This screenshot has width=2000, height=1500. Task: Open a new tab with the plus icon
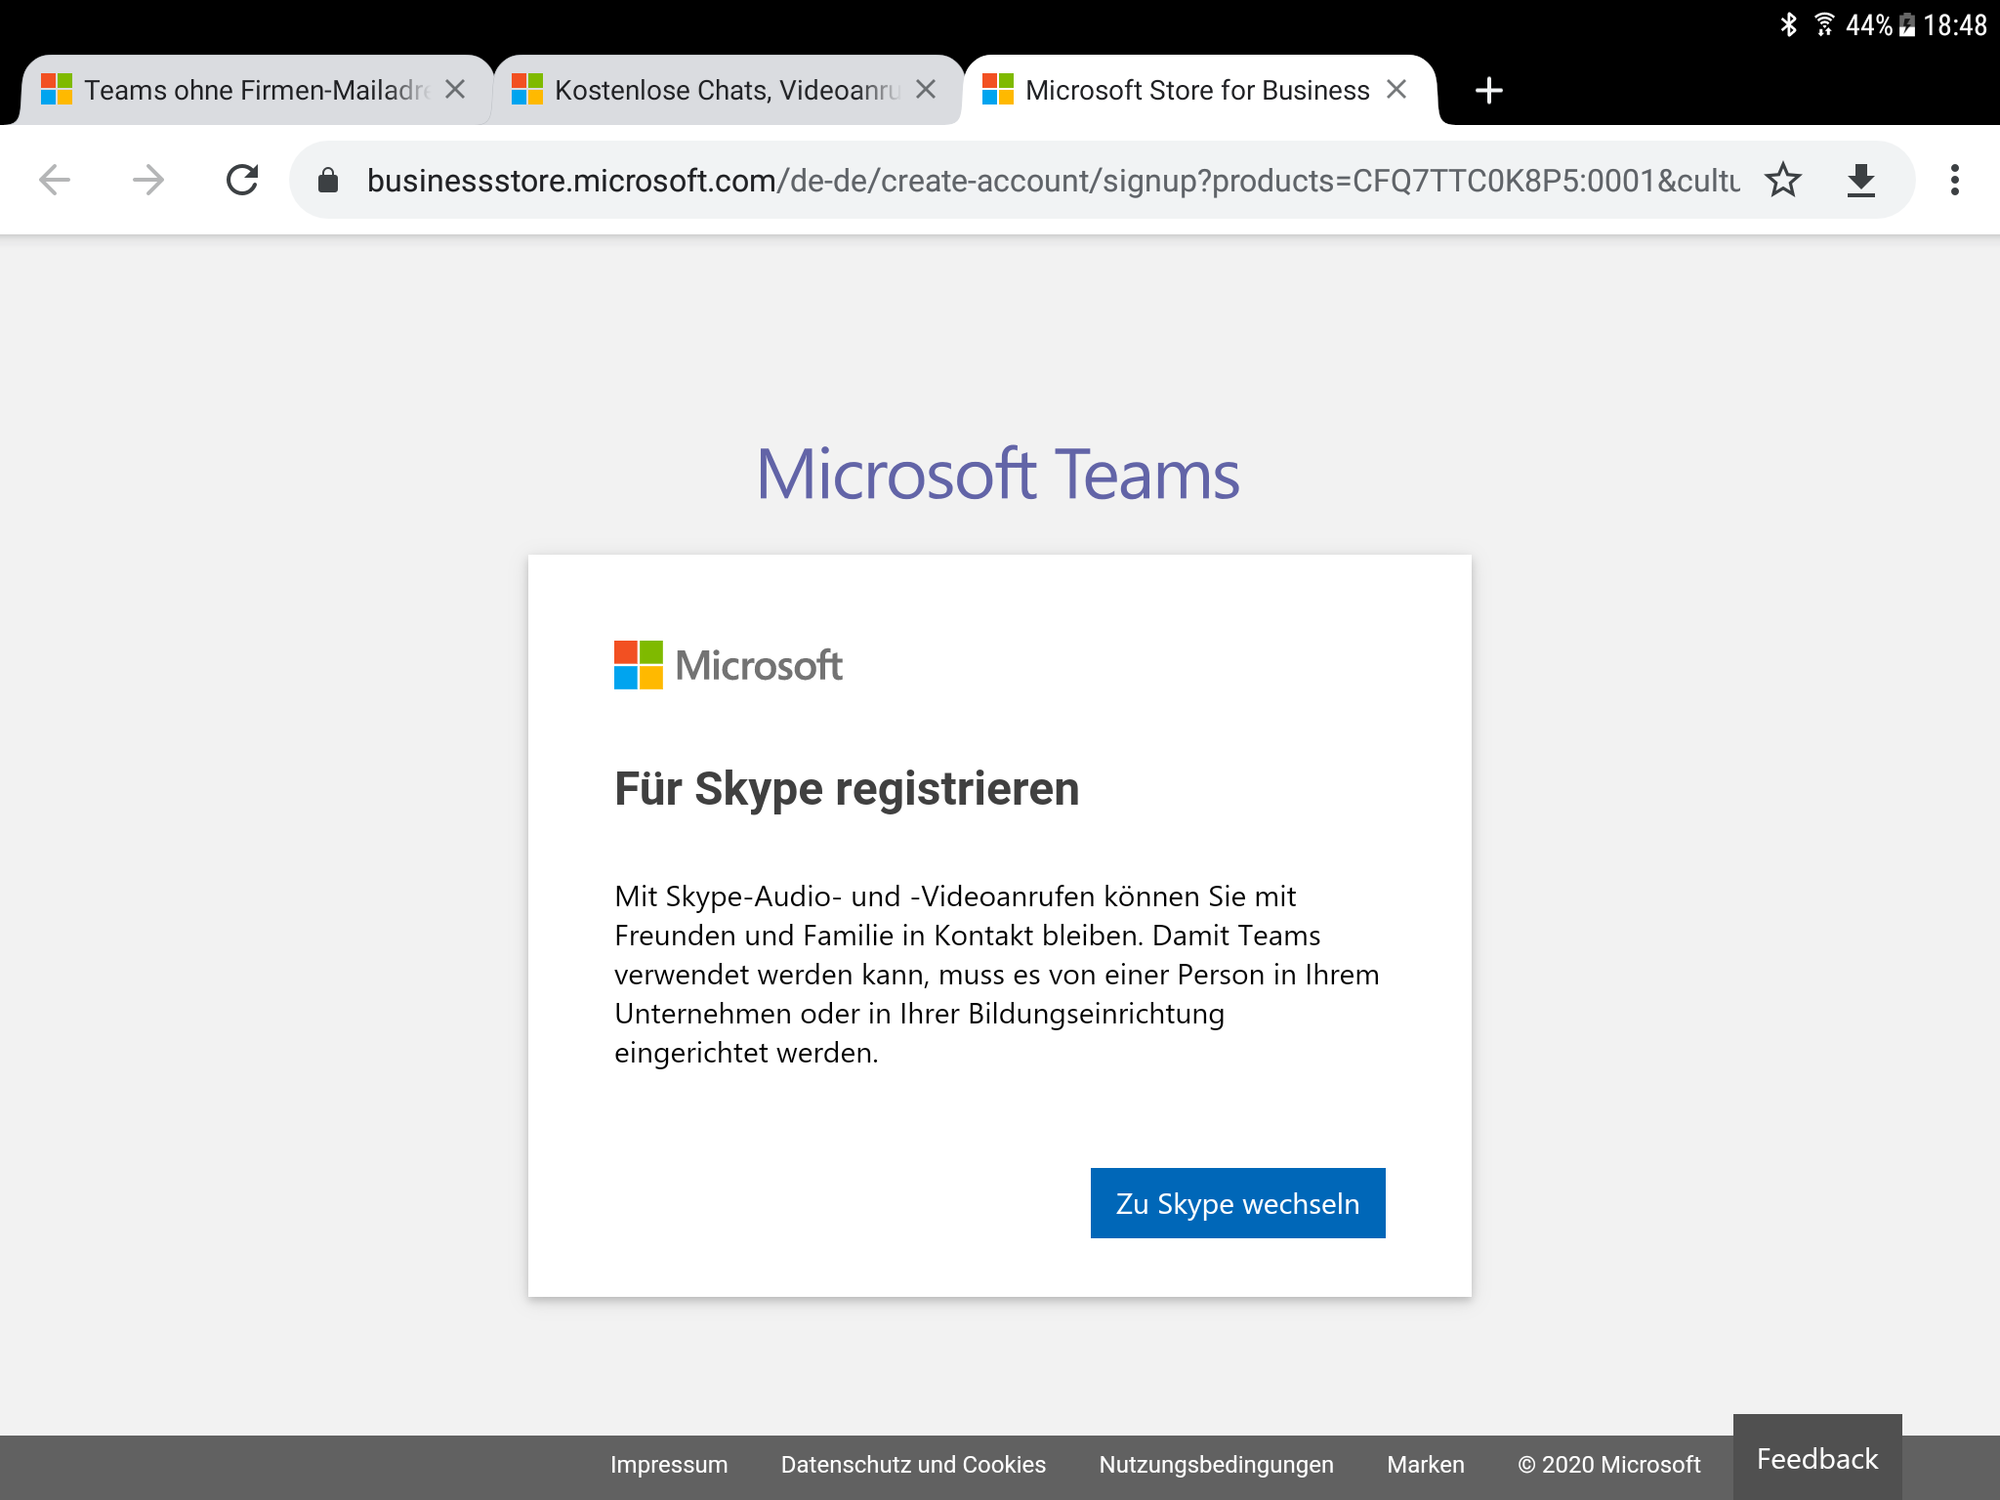[x=1489, y=90]
